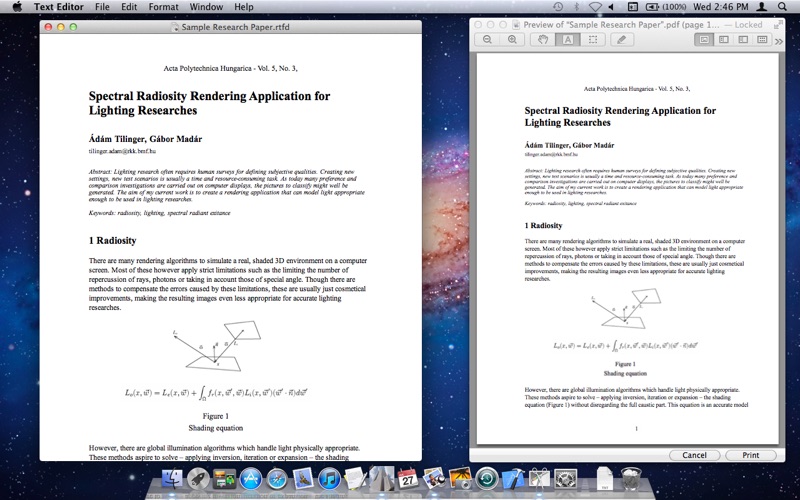The height and width of the screenshot is (500, 800).
Task: Select the hand Move tool in Preview
Action: [542, 40]
